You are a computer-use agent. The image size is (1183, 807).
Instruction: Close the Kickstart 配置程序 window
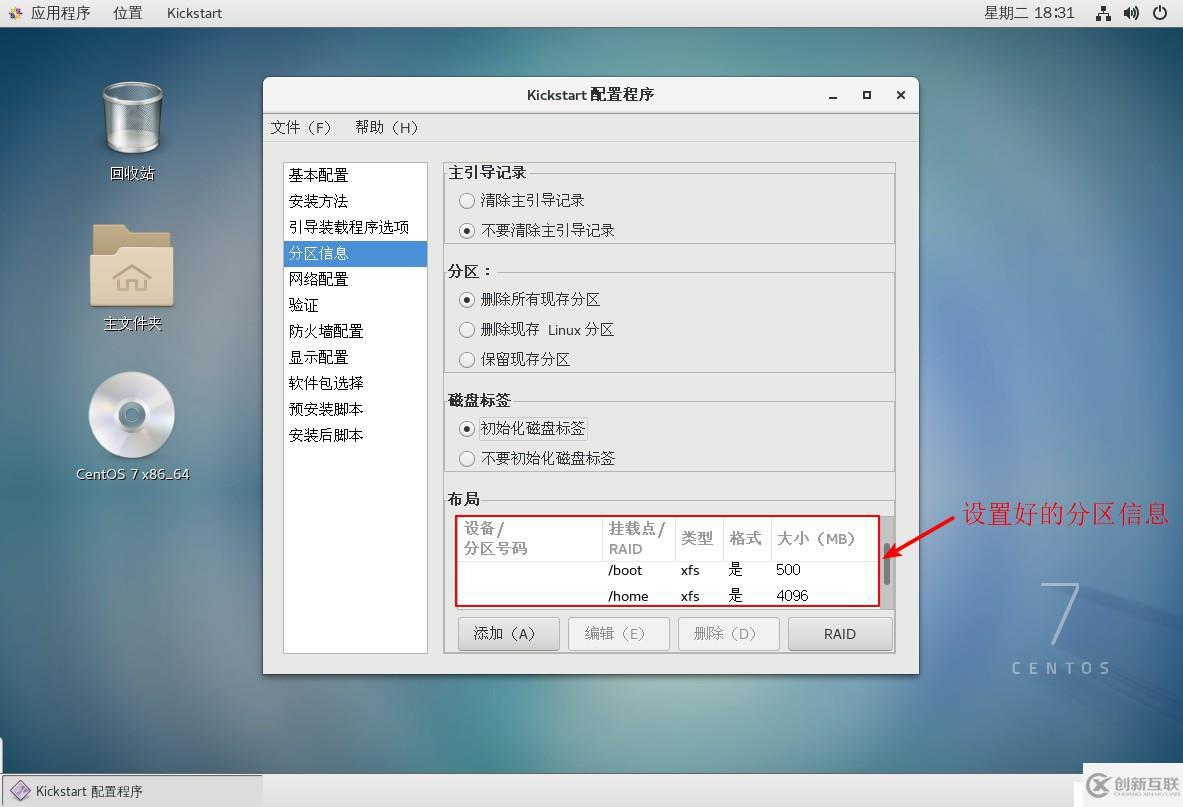901,95
